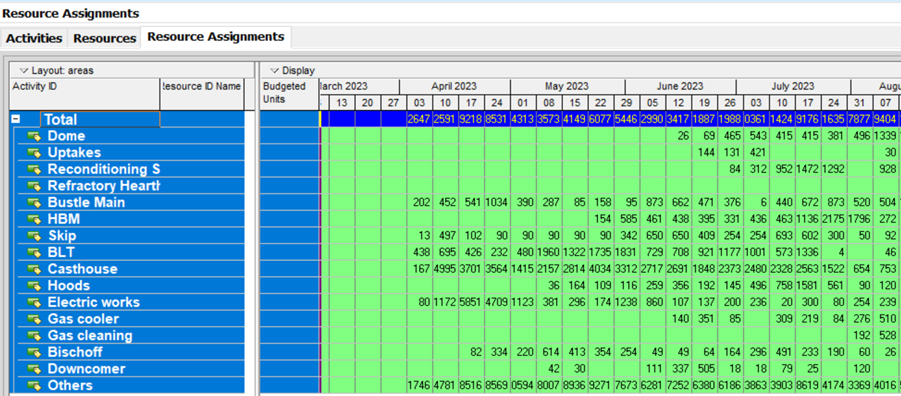Click the Gas cooler row icon
Viewport: 901px width, 396px height.
(35, 319)
